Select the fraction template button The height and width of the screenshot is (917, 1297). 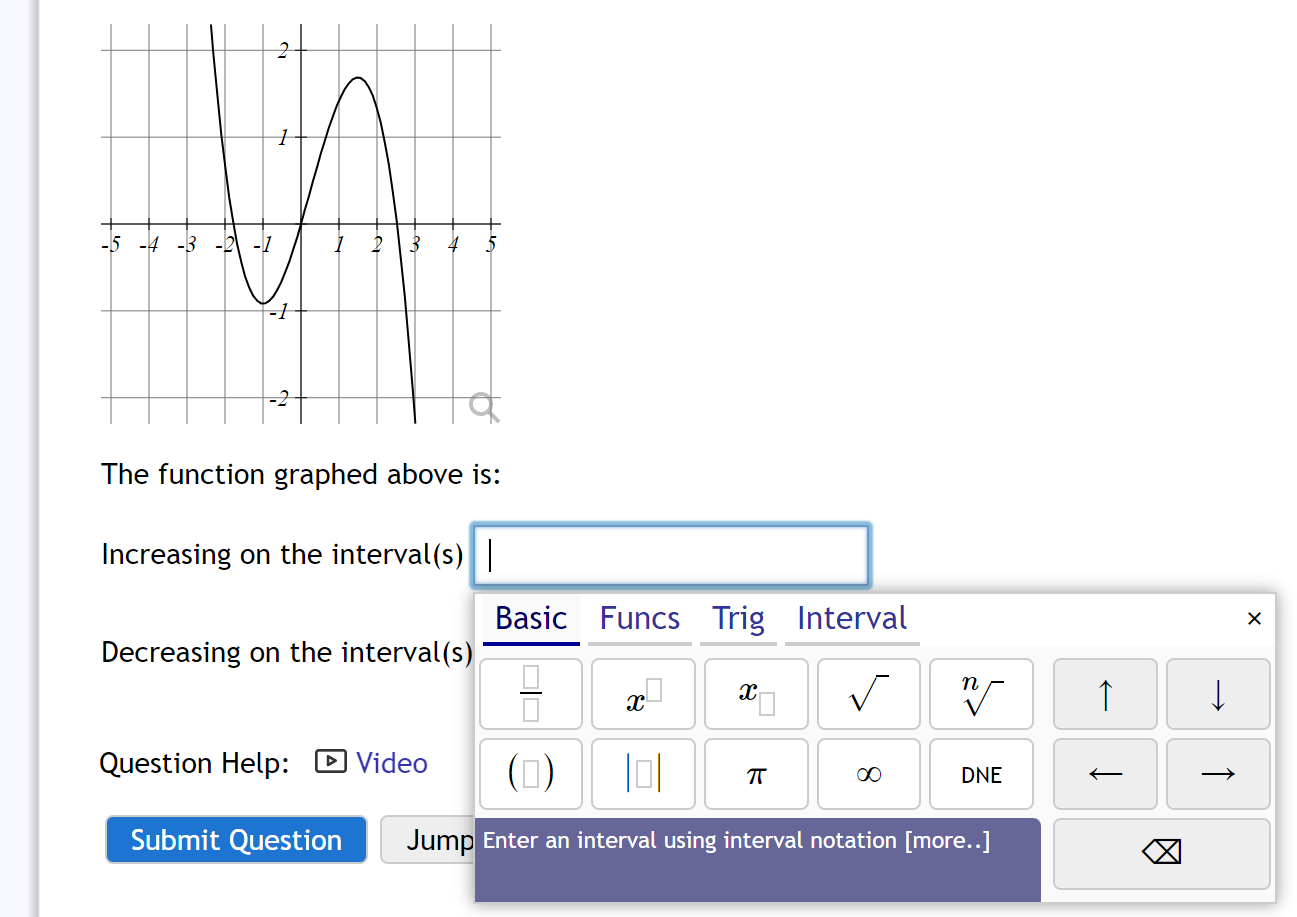pos(530,693)
